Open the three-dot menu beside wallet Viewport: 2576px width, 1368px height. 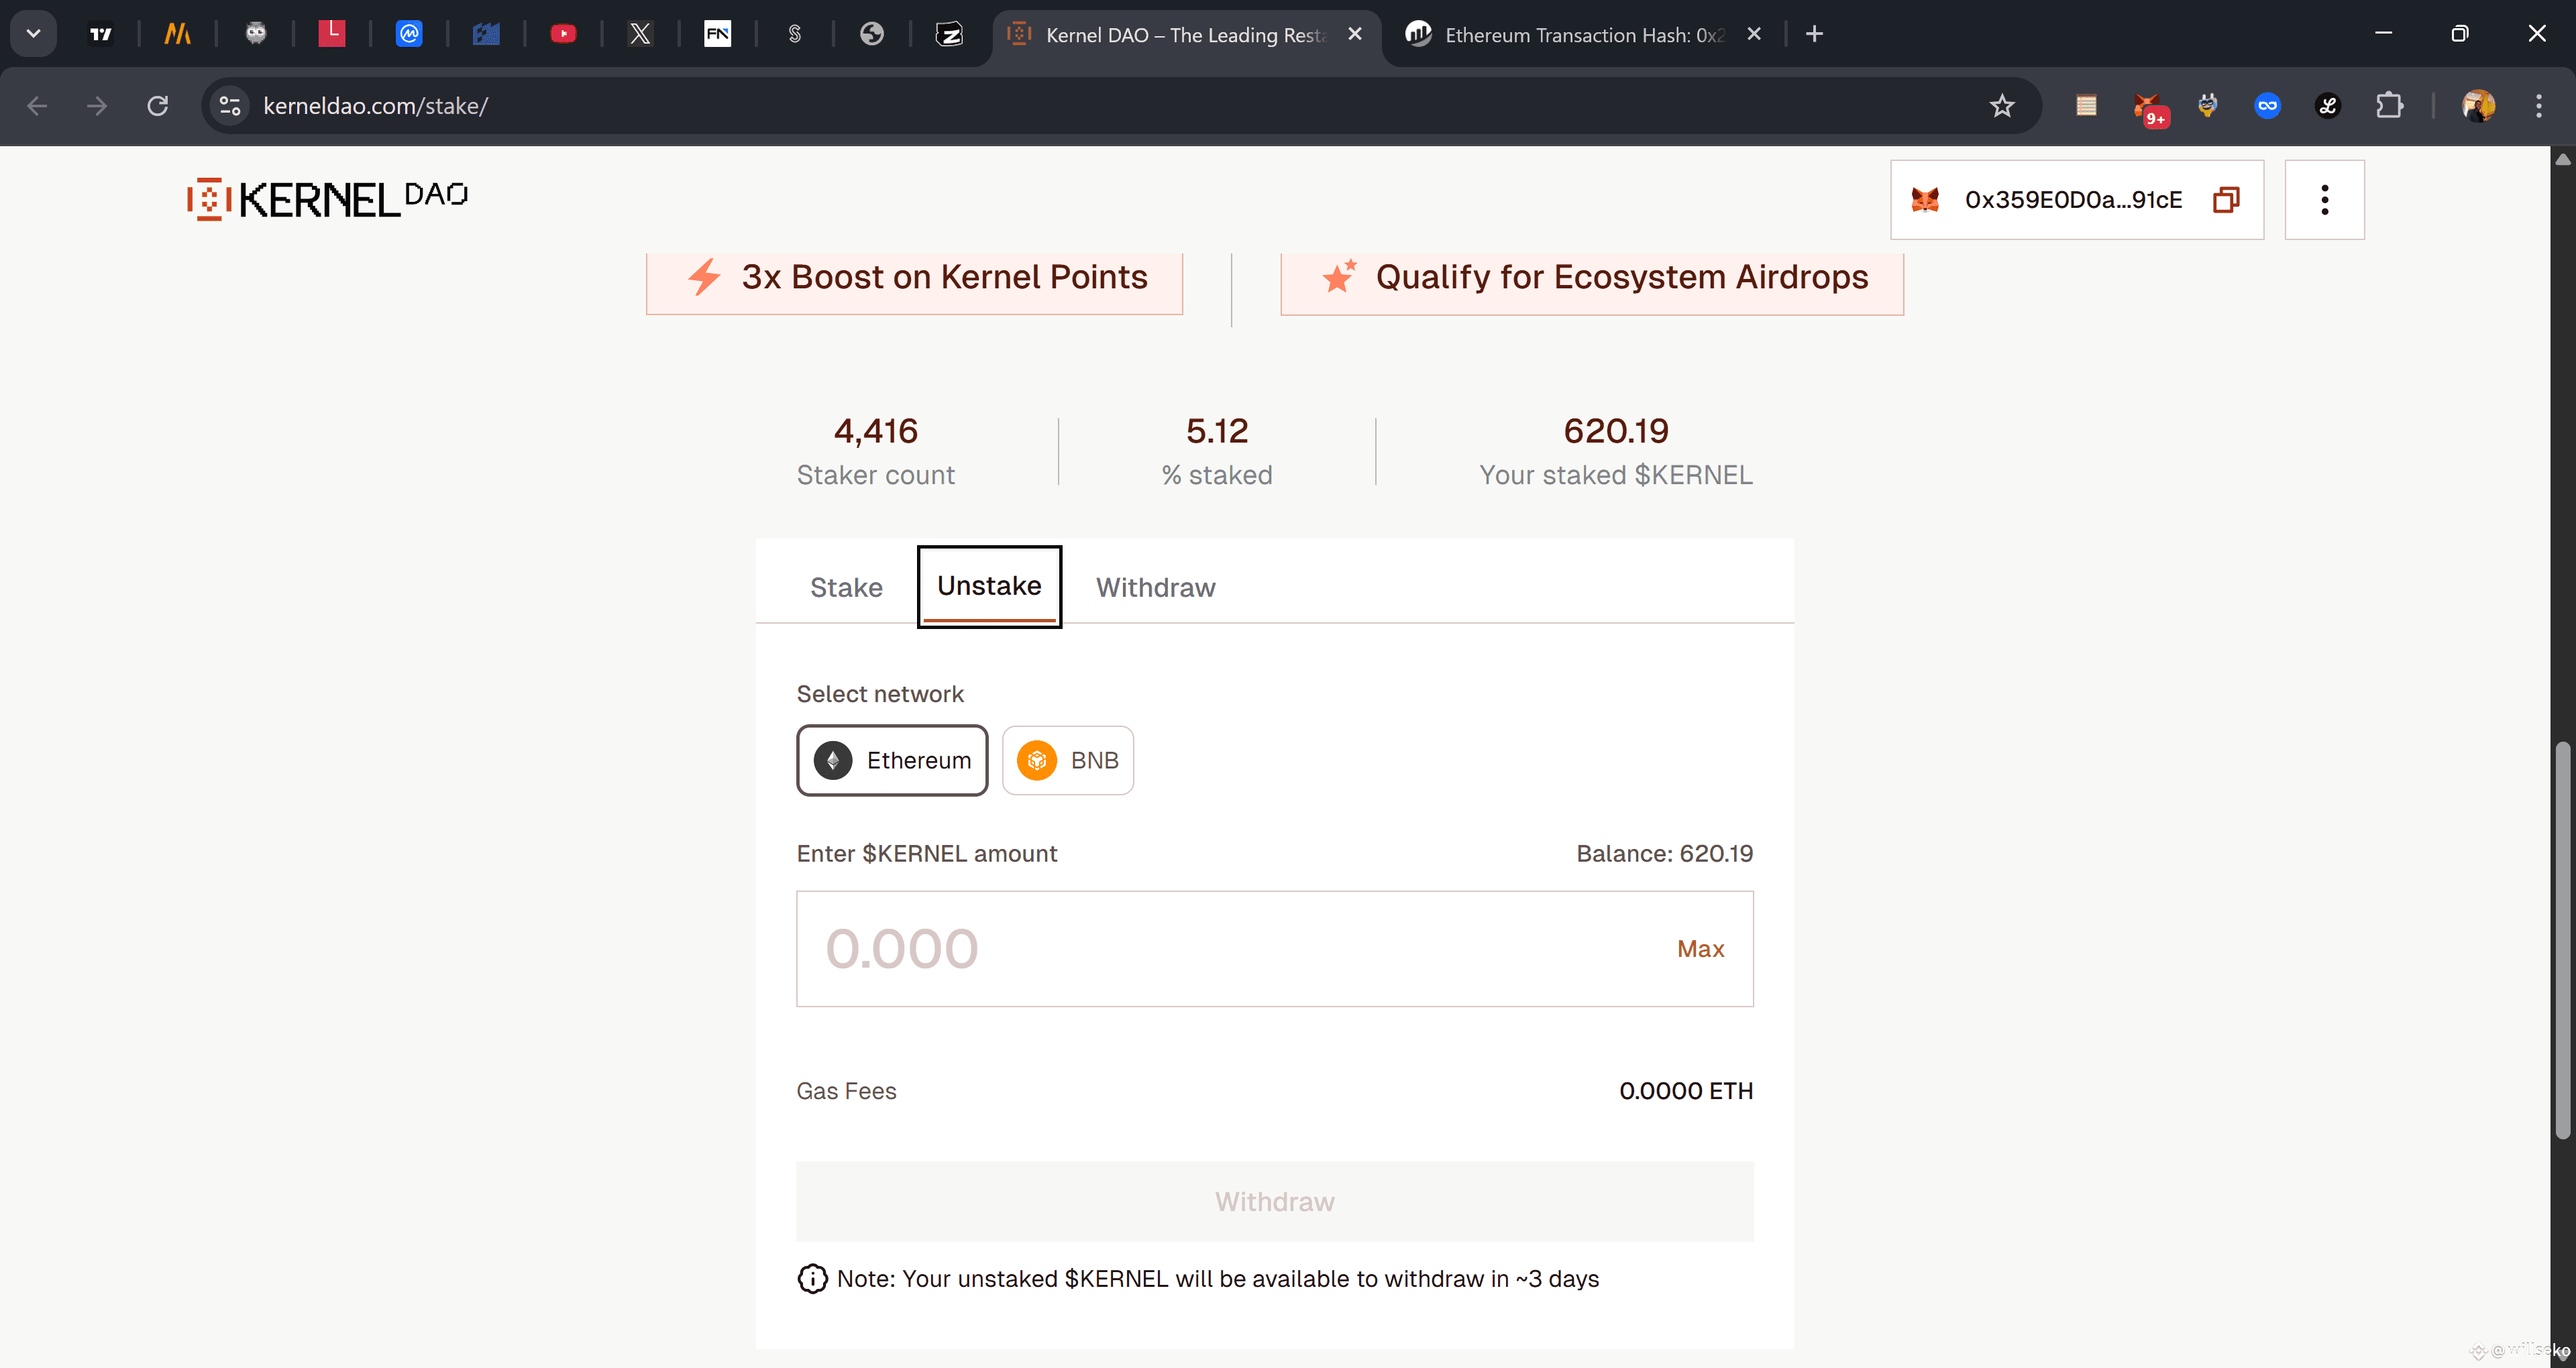tap(2324, 200)
